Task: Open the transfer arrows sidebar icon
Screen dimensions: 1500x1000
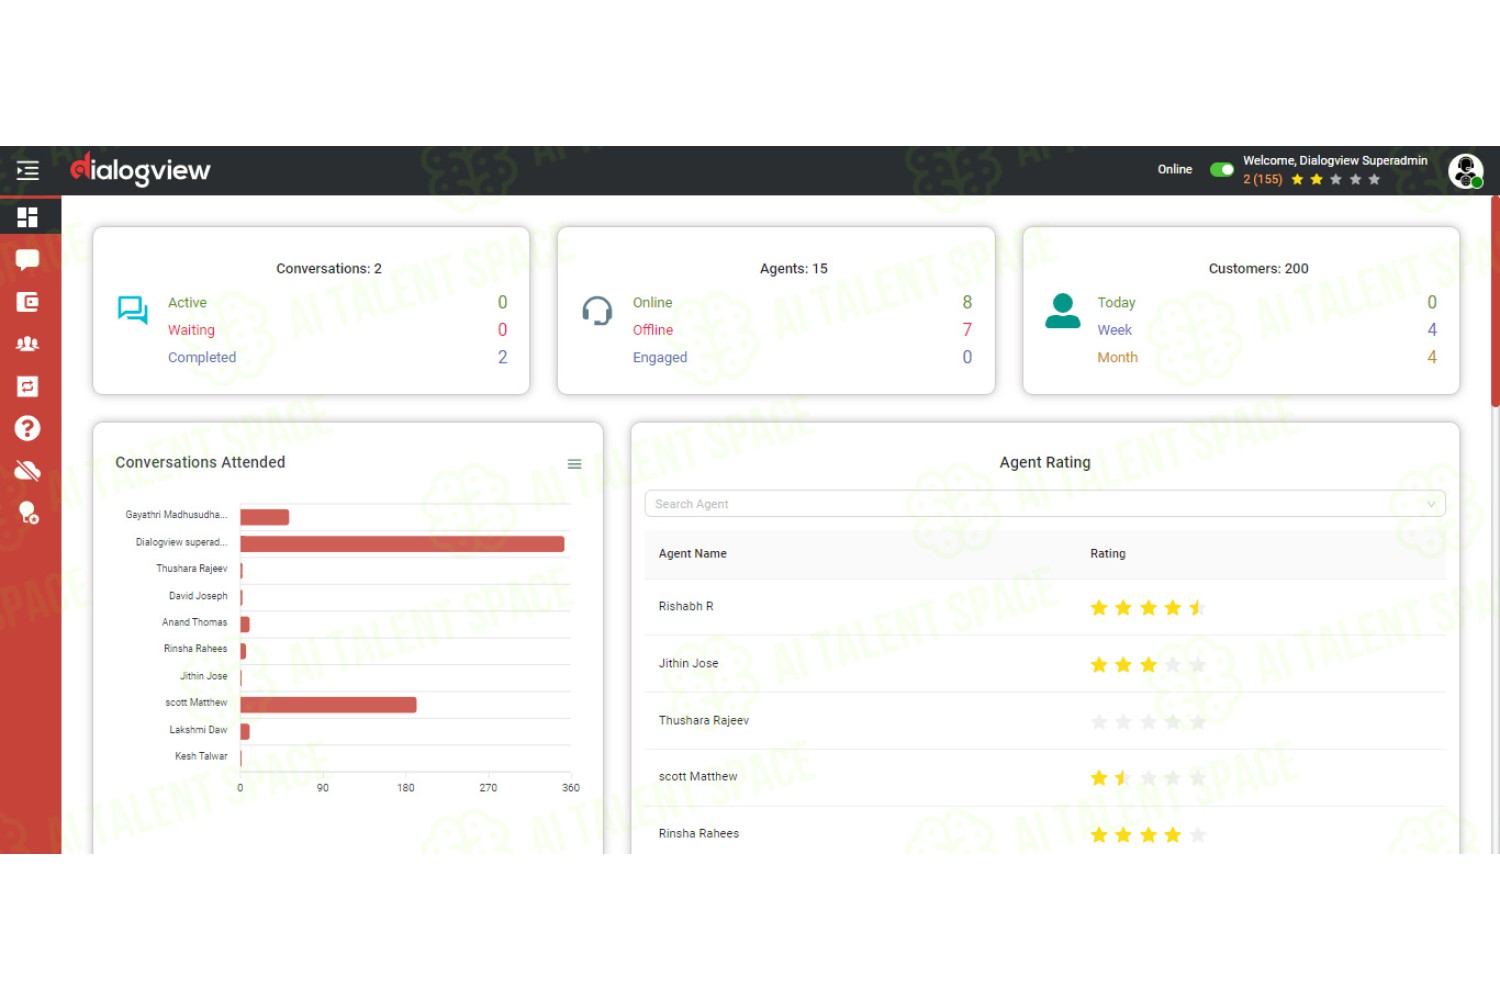Action: pyautogui.click(x=28, y=386)
